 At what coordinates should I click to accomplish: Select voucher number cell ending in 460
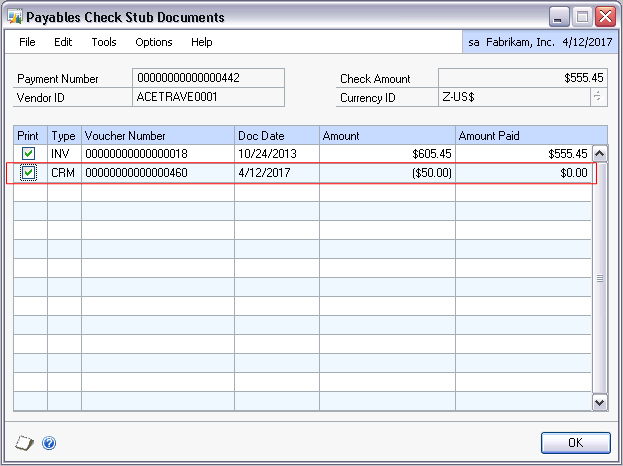click(157, 173)
